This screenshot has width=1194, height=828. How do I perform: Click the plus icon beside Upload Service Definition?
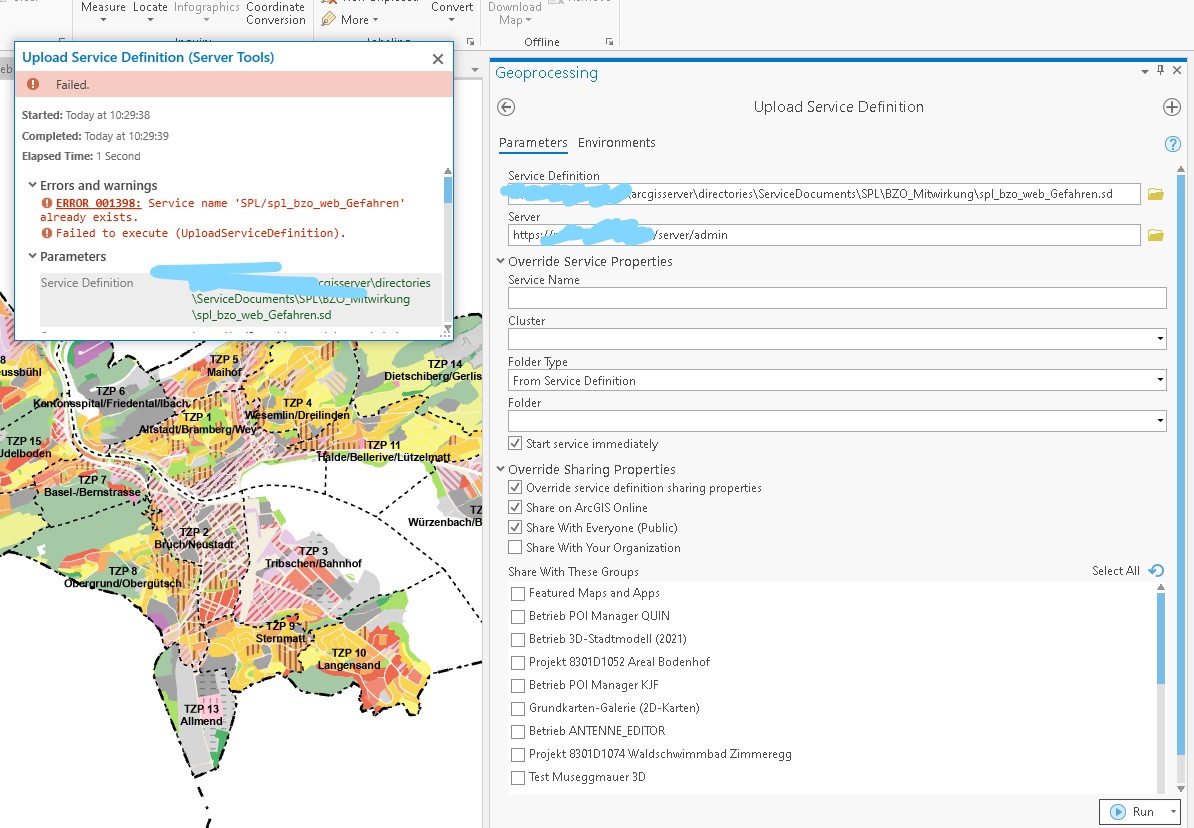click(1172, 107)
